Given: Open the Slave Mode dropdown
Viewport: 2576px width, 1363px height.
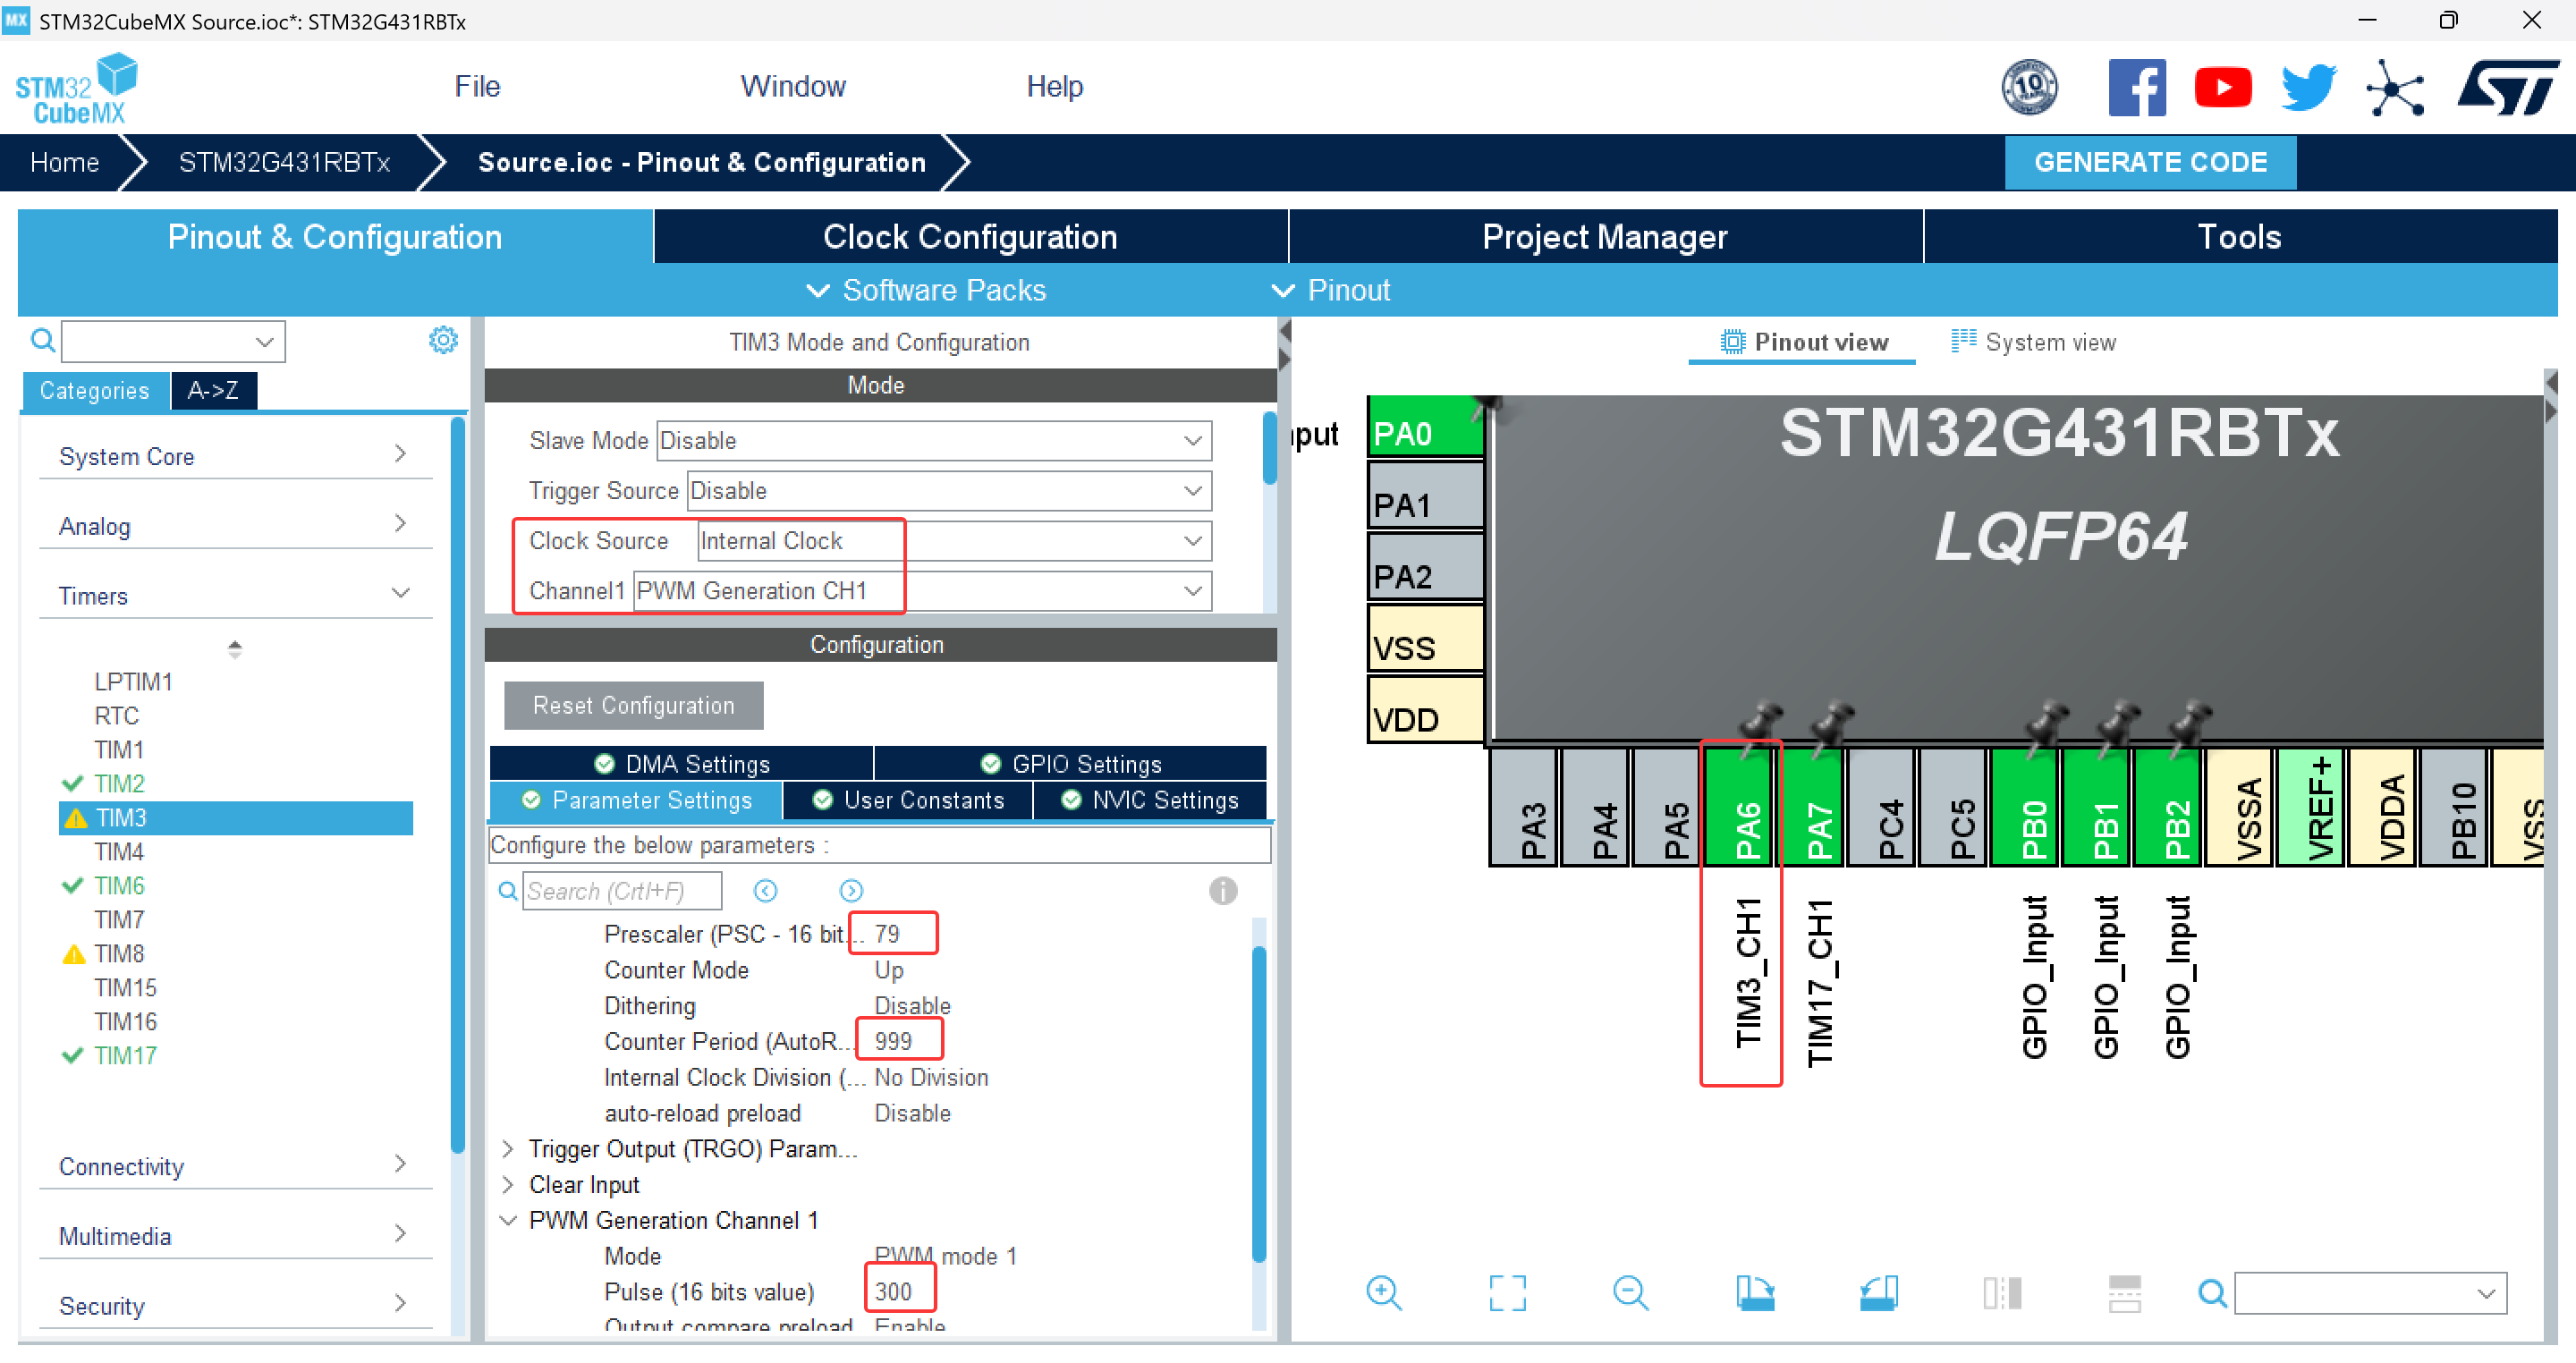Looking at the screenshot, I should [x=934, y=441].
